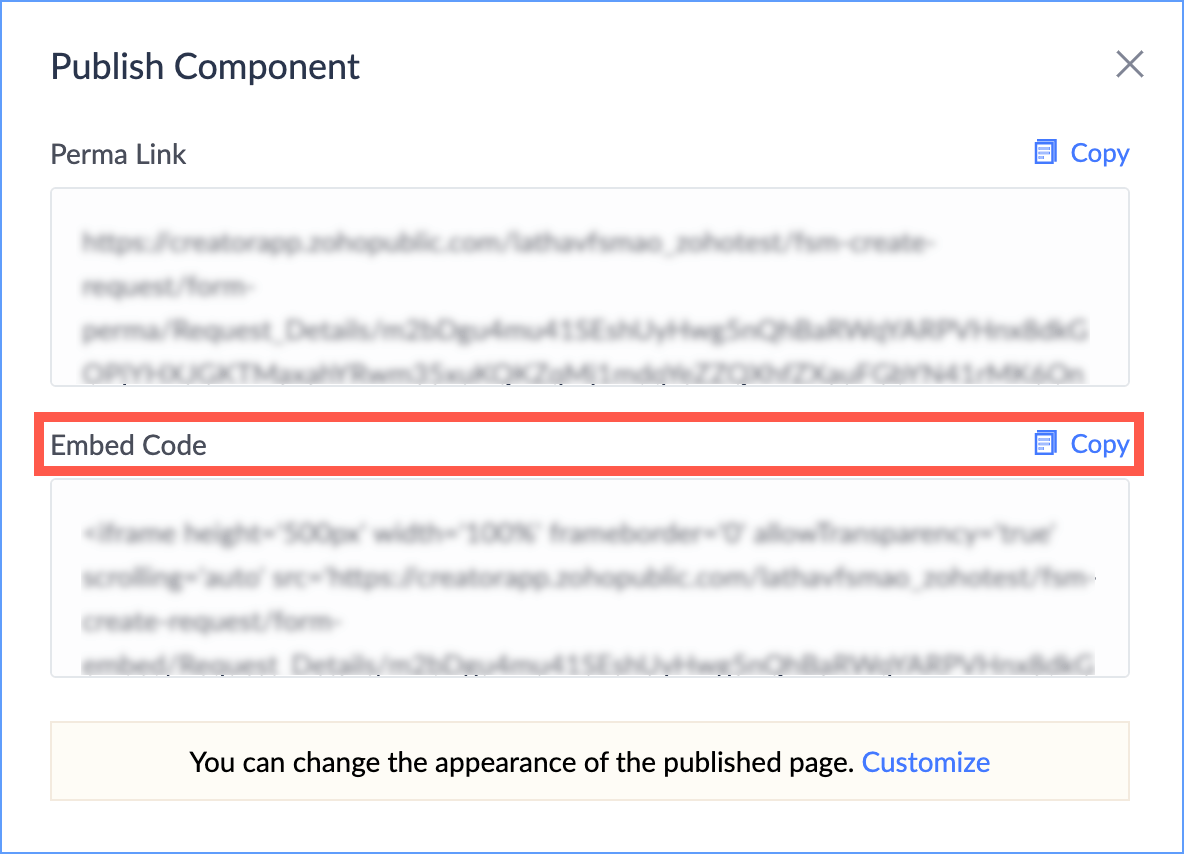This screenshot has height=854, width=1184.
Task: Click first line of the perma link URL
Action: click(x=508, y=243)
